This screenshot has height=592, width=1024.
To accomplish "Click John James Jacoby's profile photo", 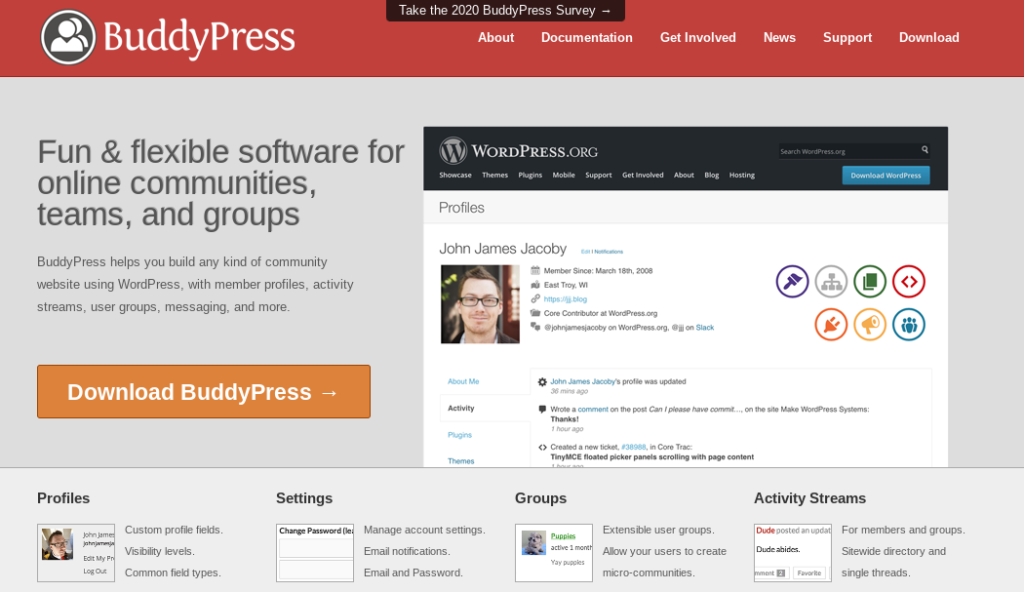I will (x=480, y=304).
